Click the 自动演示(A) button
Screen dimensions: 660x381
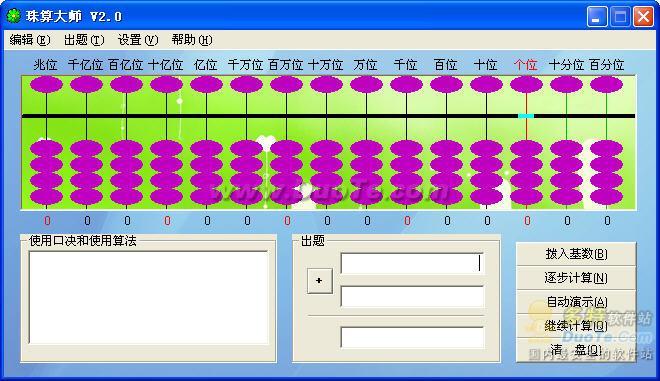(x=576, y=302)
